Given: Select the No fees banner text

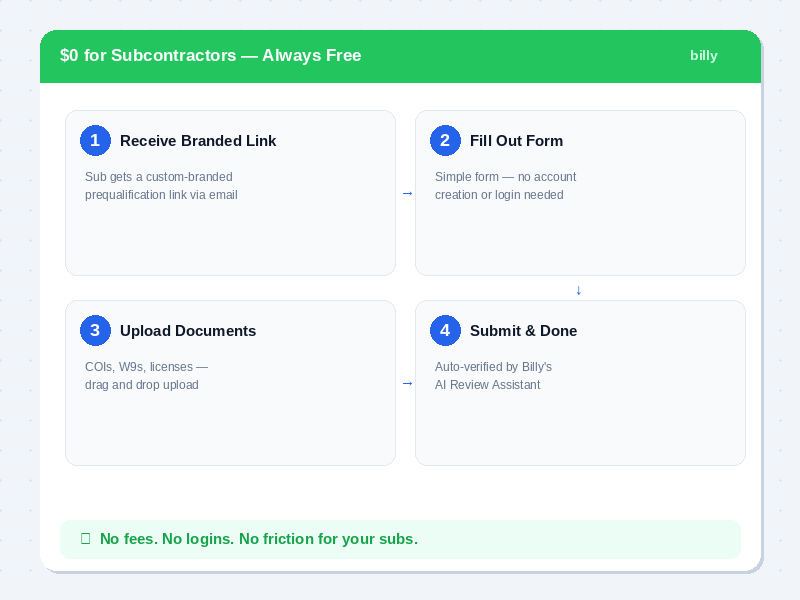Looking at the screenshot, I should point(258,538).
